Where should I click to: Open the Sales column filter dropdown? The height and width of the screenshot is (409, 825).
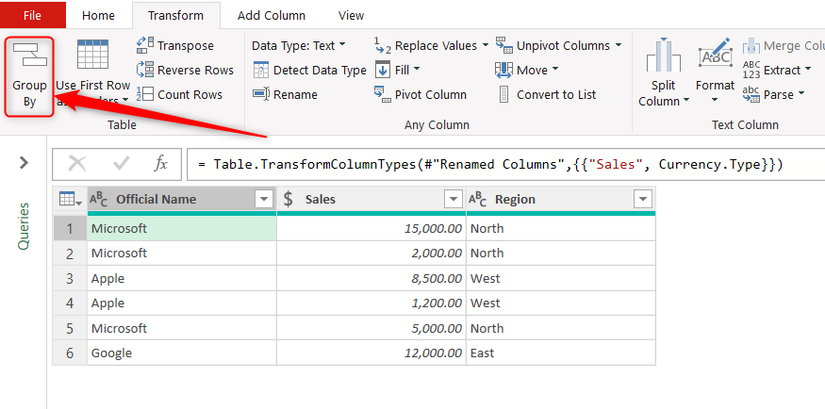pos(453,199)
